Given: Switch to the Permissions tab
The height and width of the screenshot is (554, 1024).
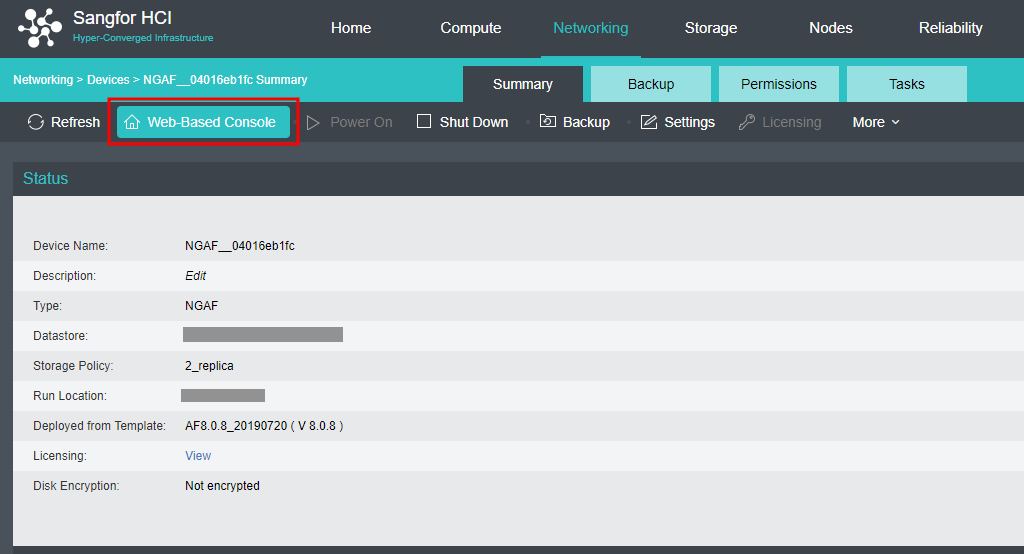Looking at the screenshot, I should [778, 84].
